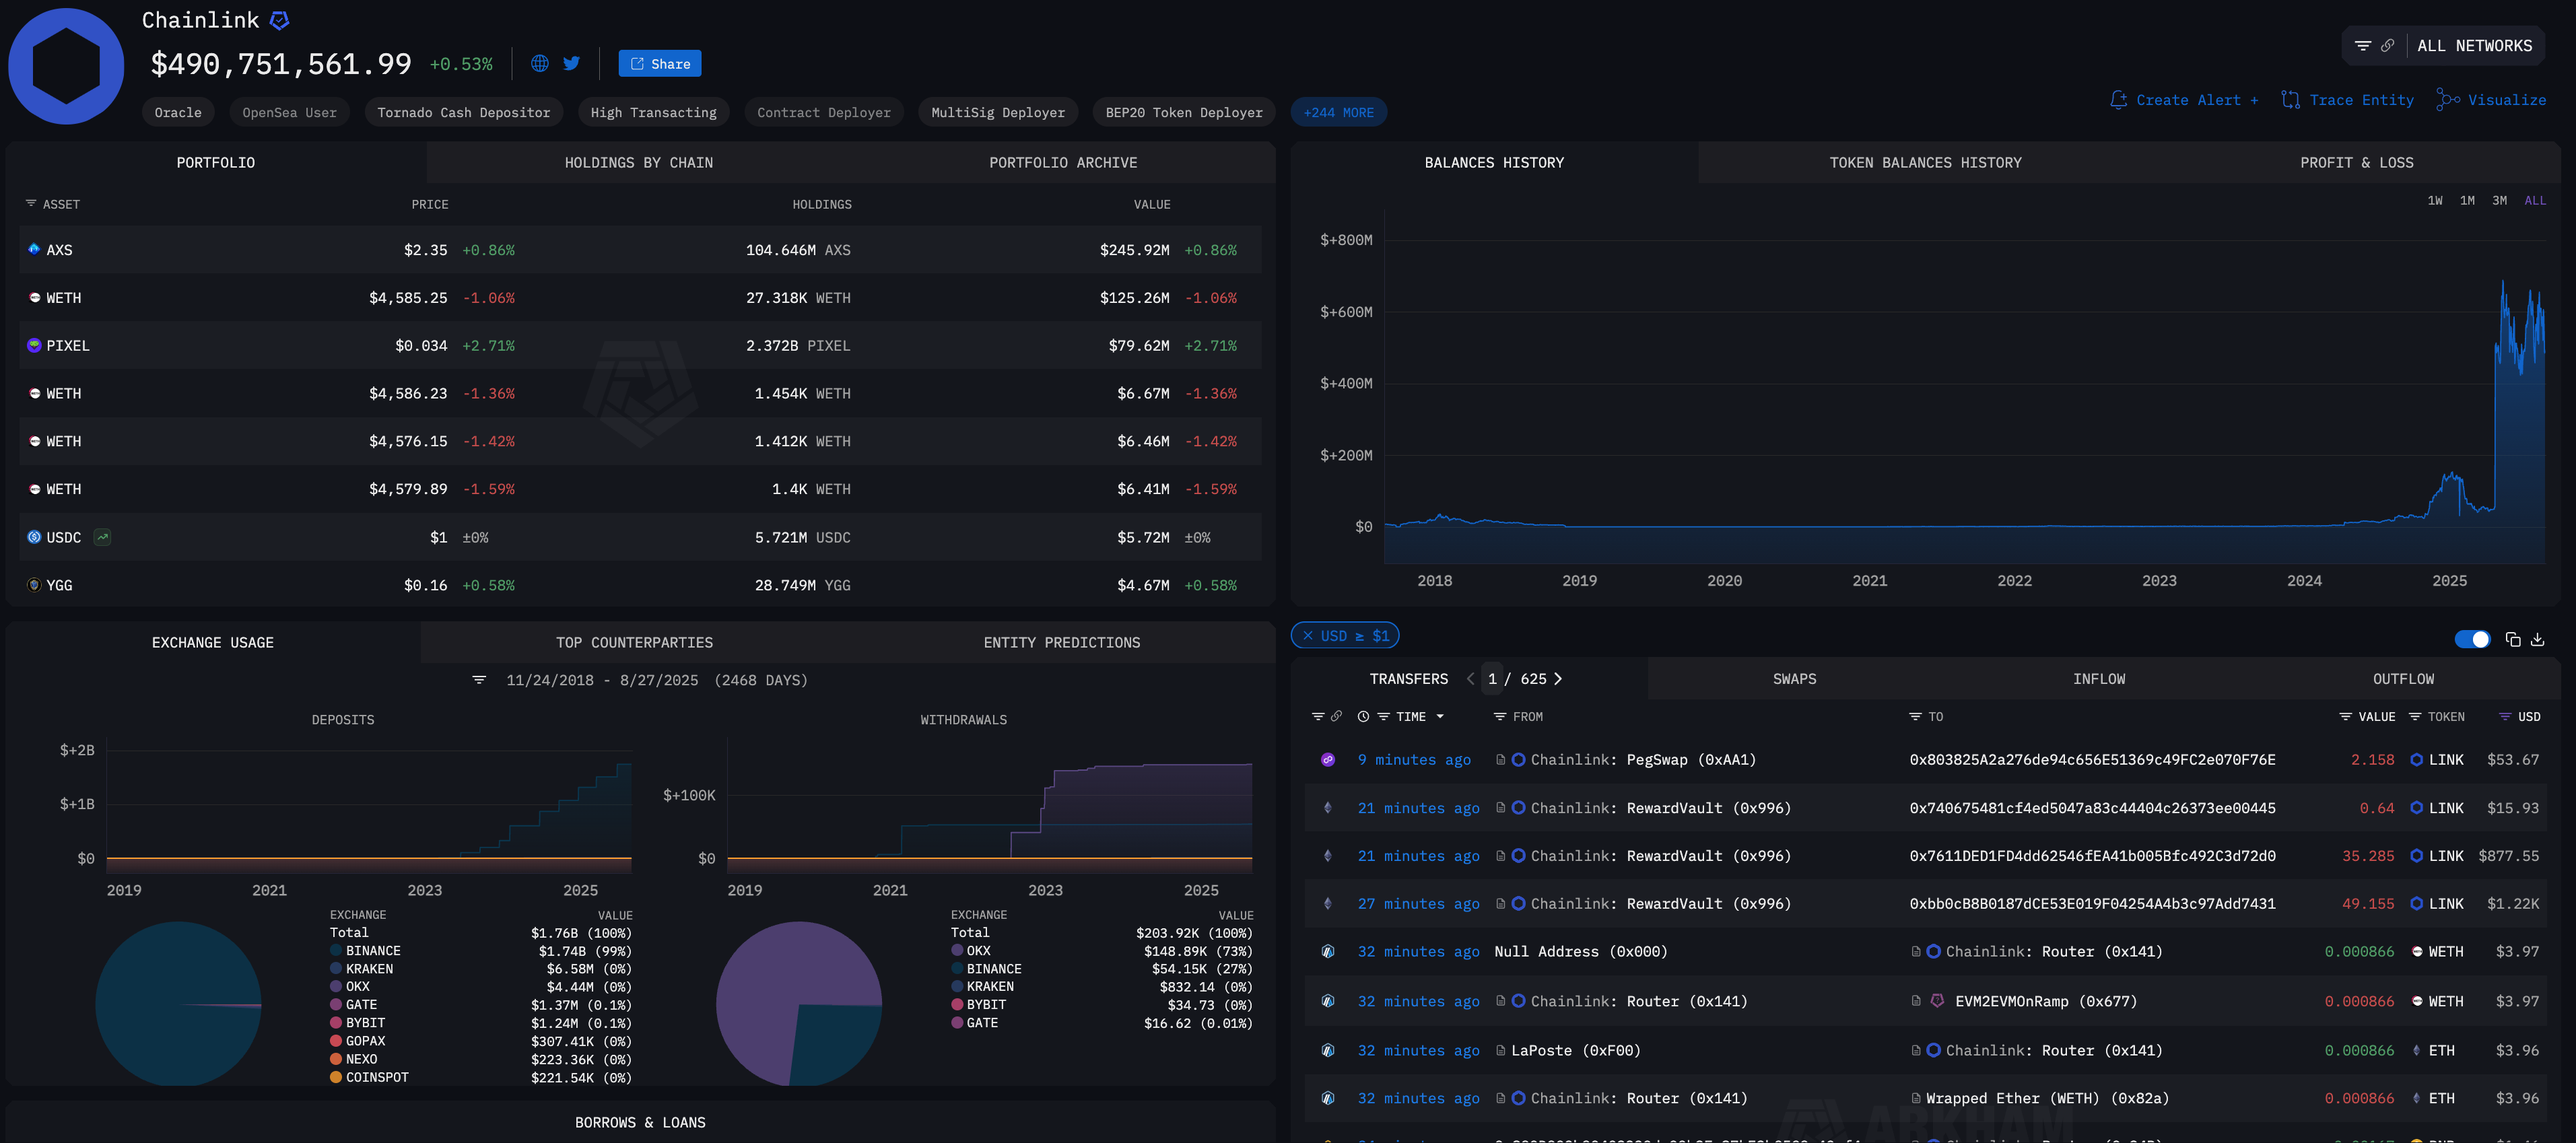Click the YGG token icon
The width and height of the screenshot is (2576, 1143).
(x=34, y=585)
